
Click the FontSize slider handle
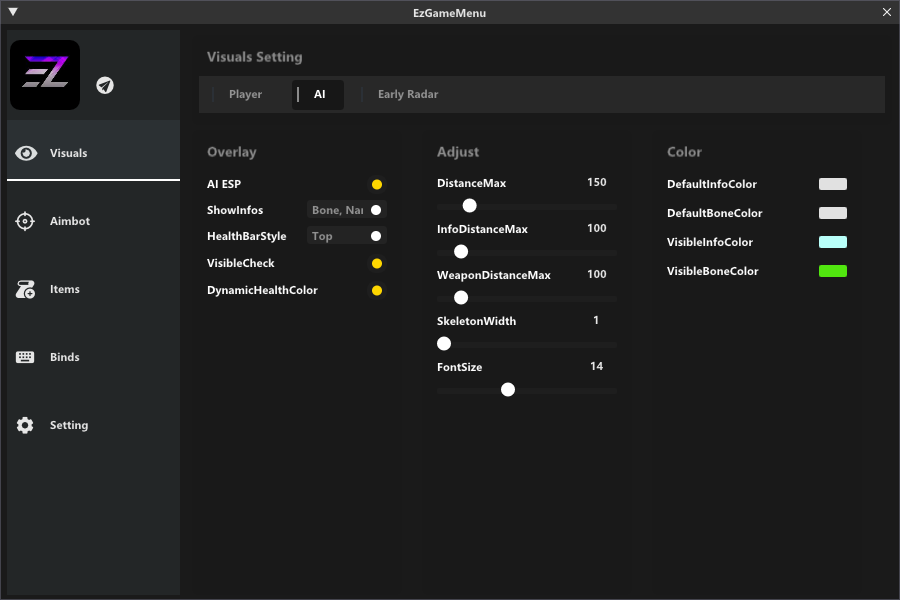click(x=507, y=390)
